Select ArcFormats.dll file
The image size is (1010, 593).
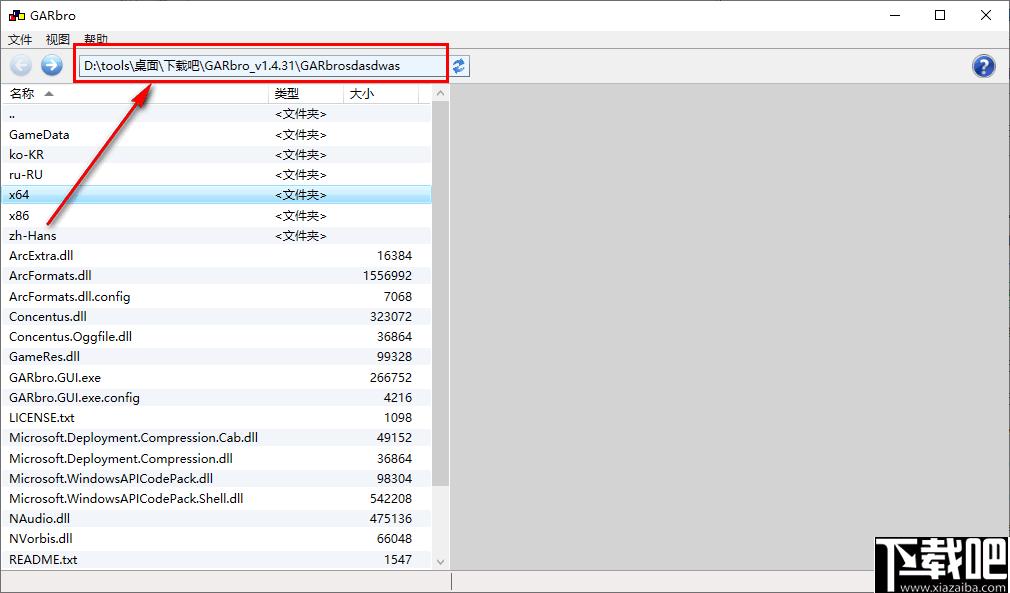click(215, 276)
